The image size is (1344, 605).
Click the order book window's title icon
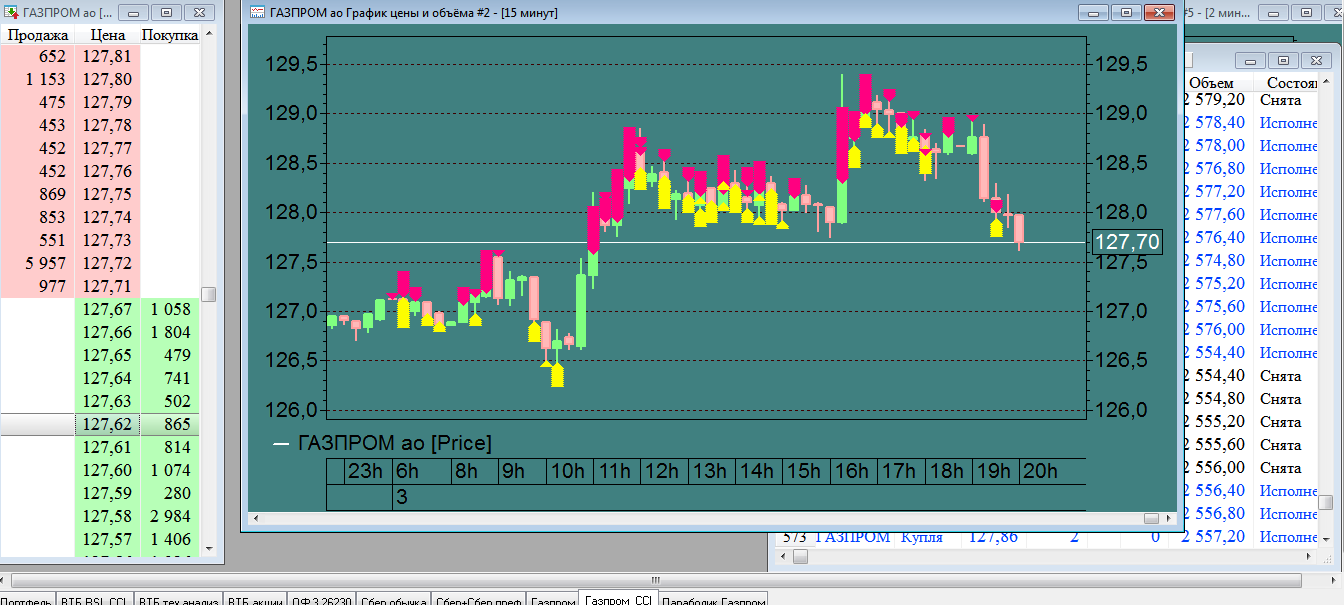[x=11, y=13]
